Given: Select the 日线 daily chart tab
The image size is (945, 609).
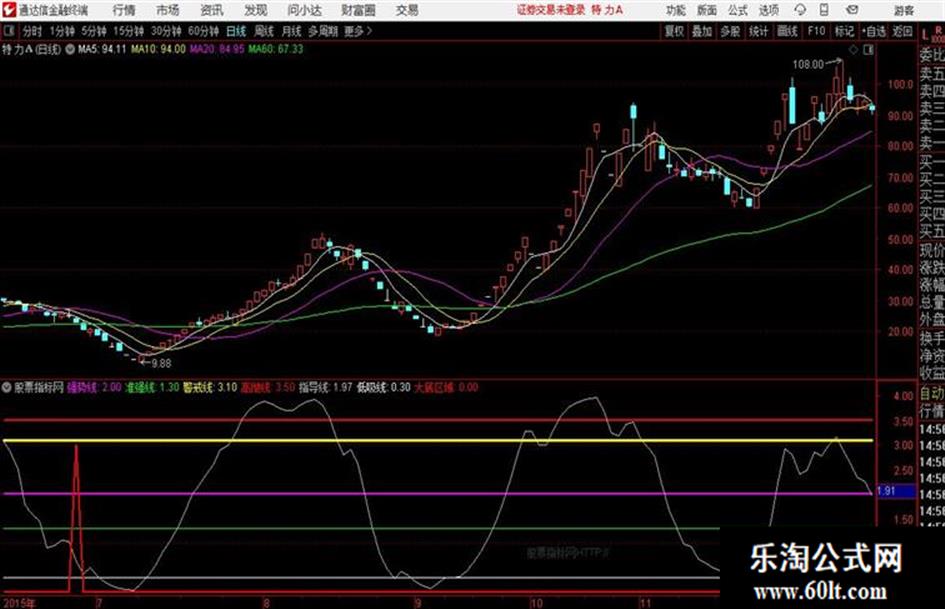Looking at the screenshot, I should pyautogui.click(x=236, y=31).
